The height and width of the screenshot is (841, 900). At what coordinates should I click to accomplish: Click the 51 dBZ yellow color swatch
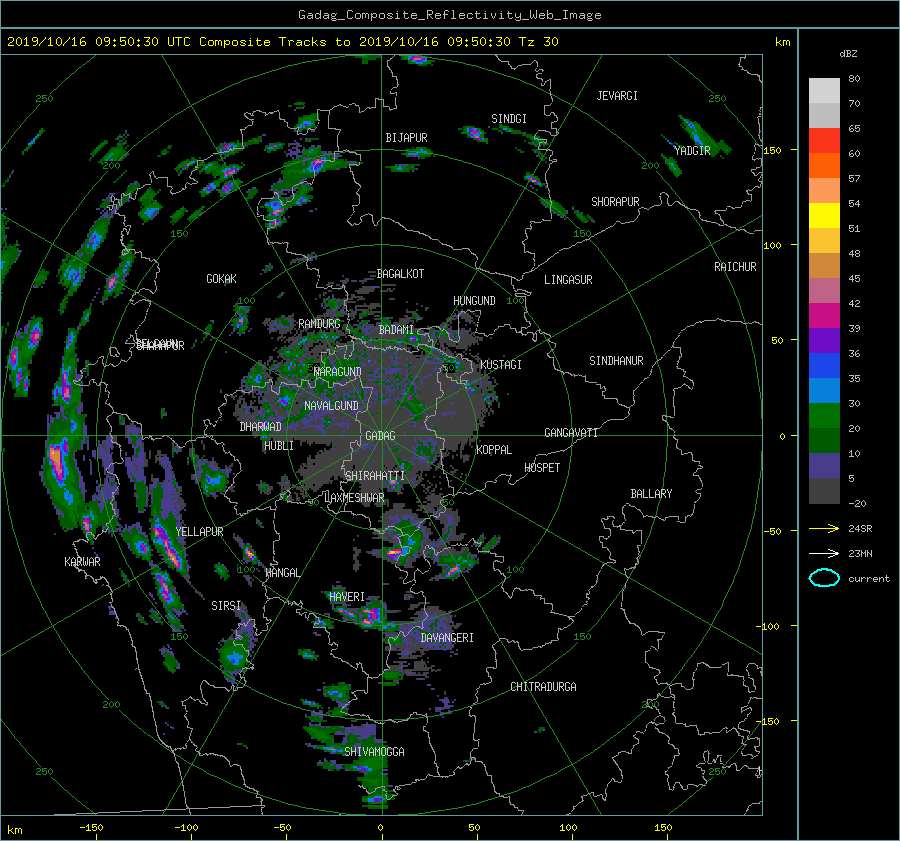pos(824,216)
